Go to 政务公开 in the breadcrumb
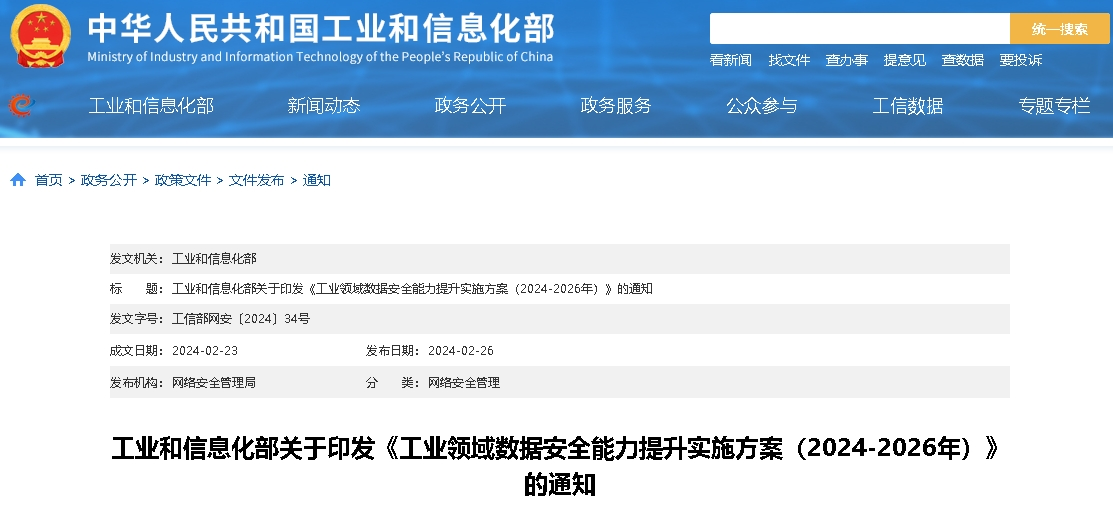 [x=109, y=180]
